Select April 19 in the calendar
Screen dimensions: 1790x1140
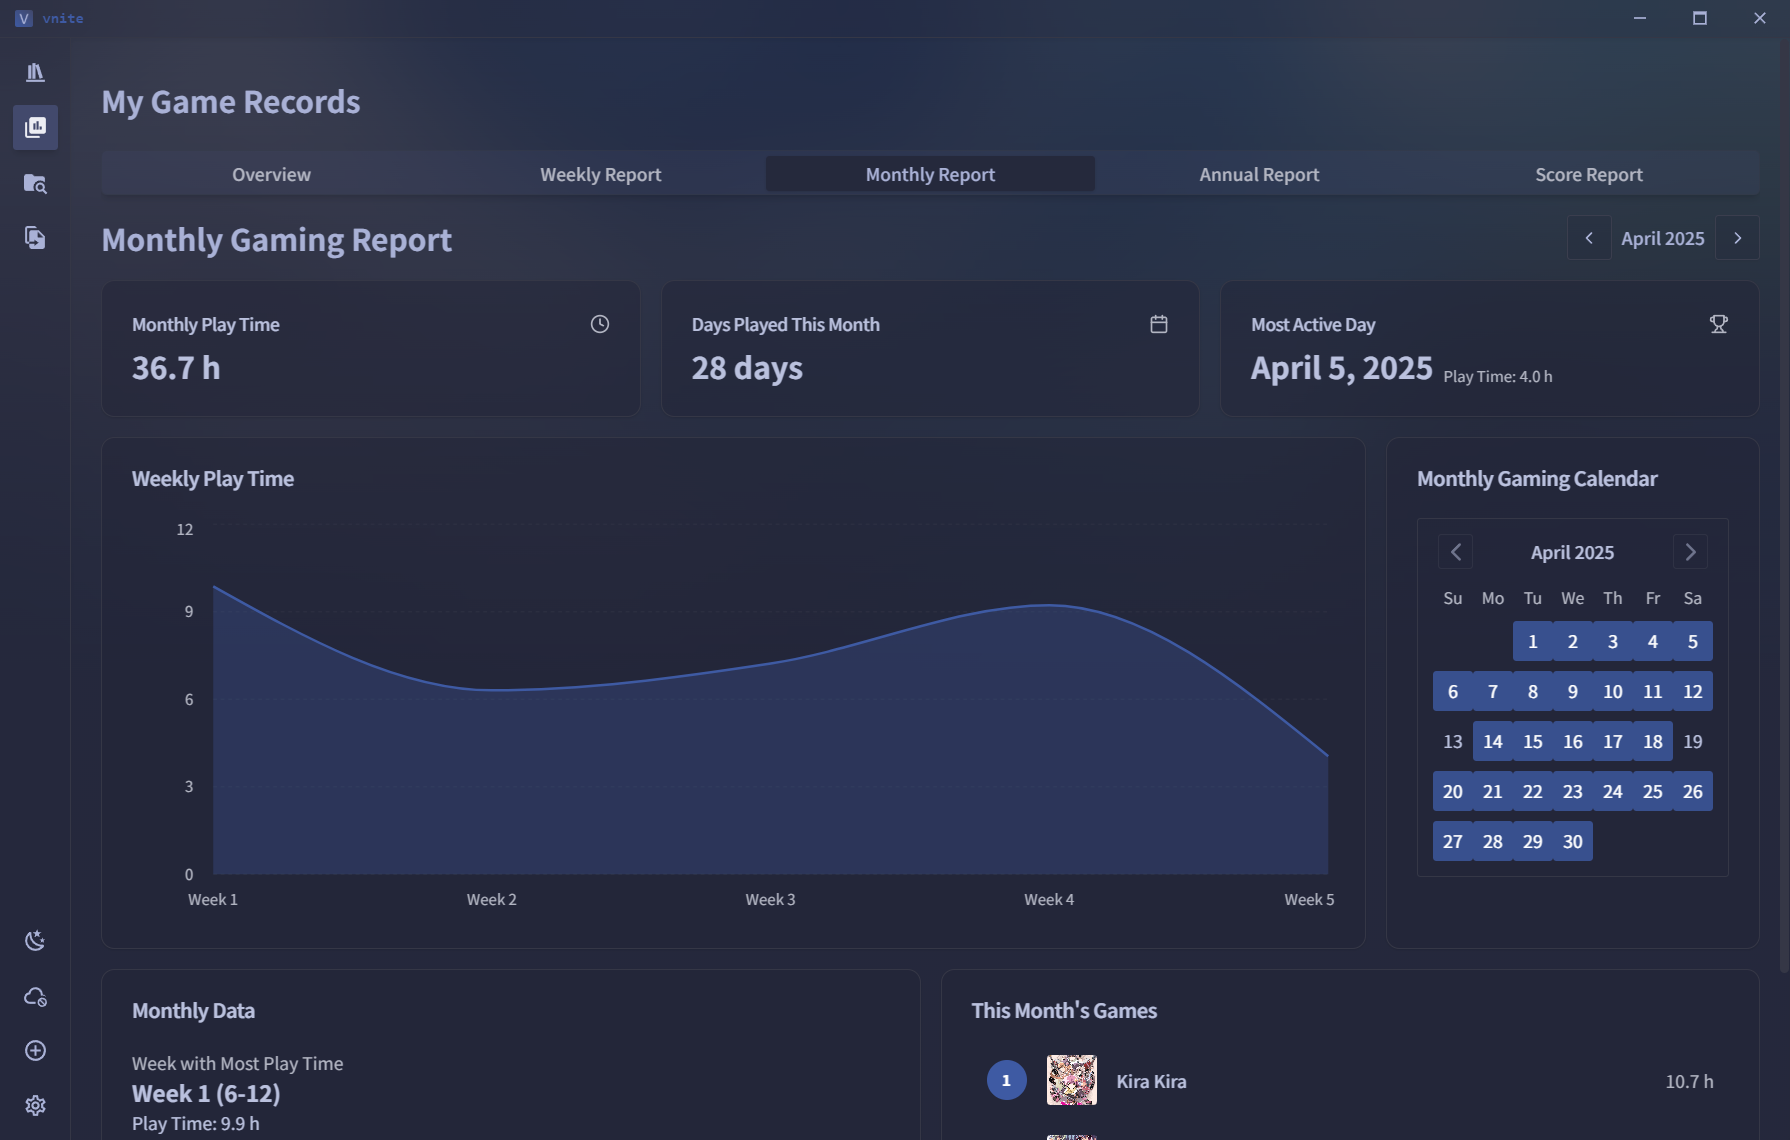(x=1693, y=741)
